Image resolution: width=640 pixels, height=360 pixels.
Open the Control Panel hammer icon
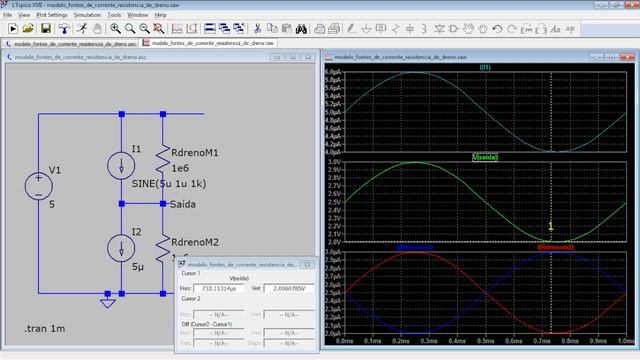coord(63,29)
